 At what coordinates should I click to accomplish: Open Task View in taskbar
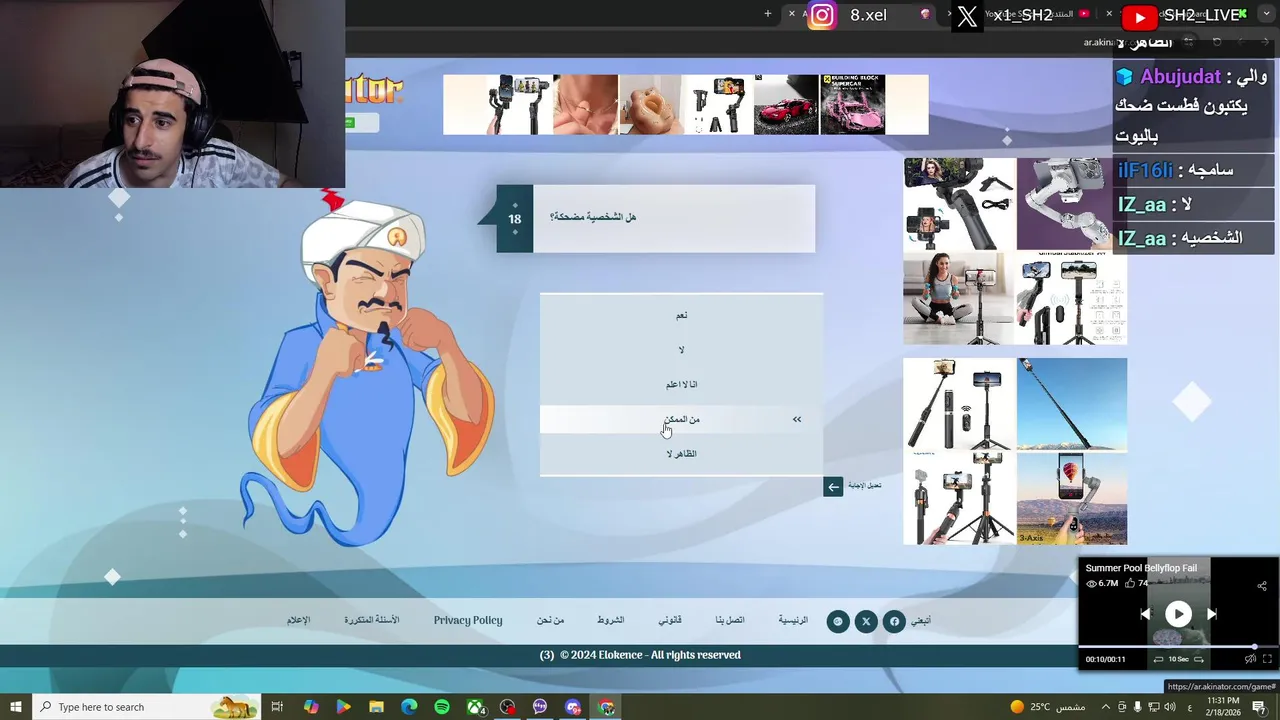pos(277,707)
